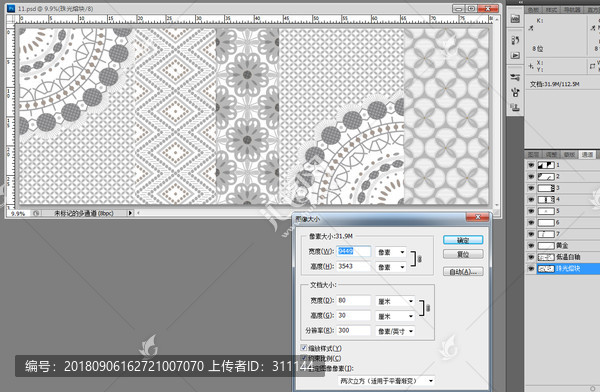Open document width unit dropdown 厘米
Viewport: 600px width, 392px height.
pyautogui.click(x=395, y=301)
